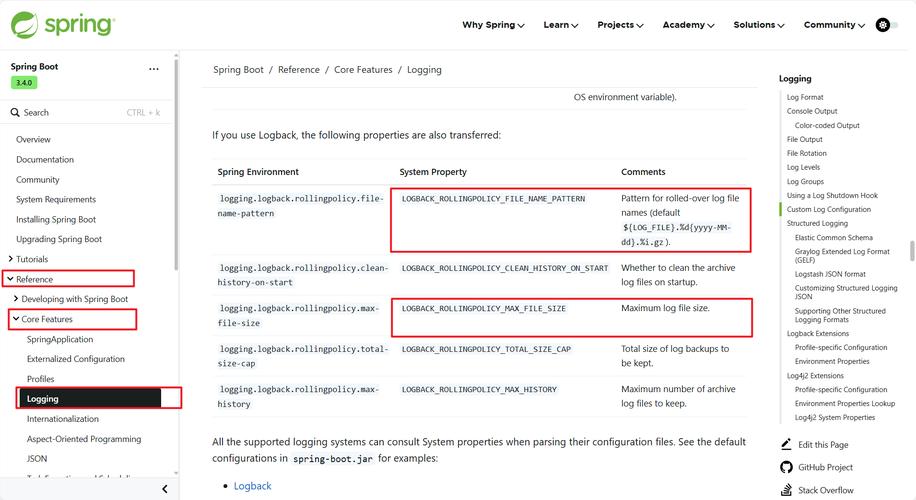Viewport: 916px width, 500px height.
Task: Open the Logback link in the list
Action: [252, 485]
